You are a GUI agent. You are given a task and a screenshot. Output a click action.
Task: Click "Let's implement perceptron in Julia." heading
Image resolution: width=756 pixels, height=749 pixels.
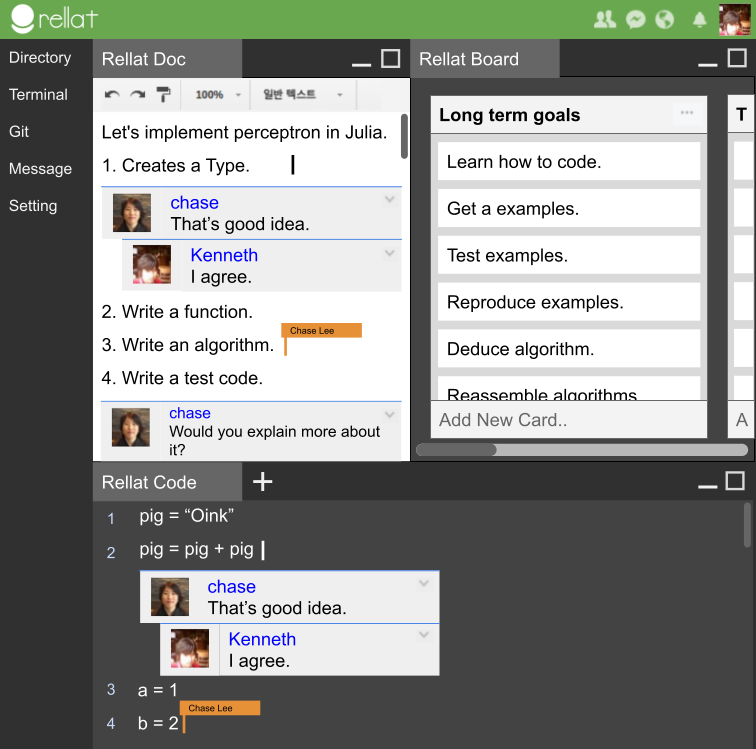click(244, 132)
